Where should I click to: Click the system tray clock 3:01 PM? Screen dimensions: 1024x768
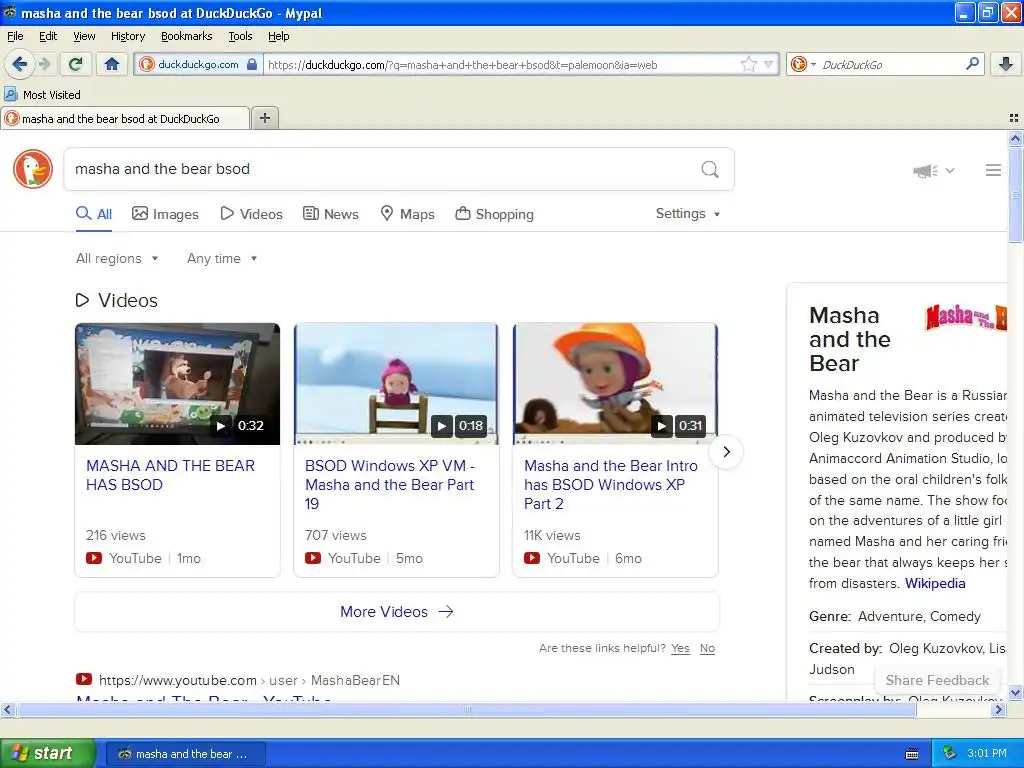click(x=987, y=754)
